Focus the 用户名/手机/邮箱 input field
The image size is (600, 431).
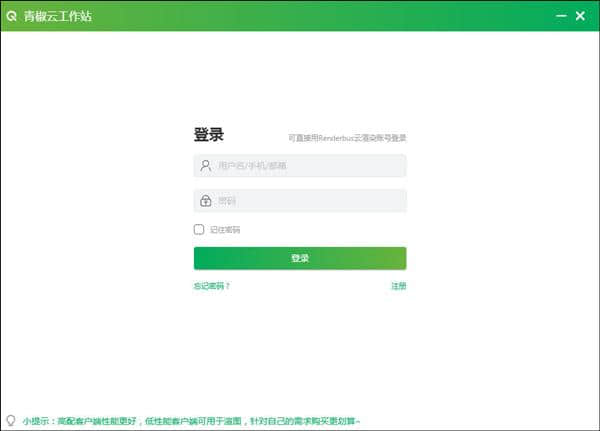[x=310, y=165]
